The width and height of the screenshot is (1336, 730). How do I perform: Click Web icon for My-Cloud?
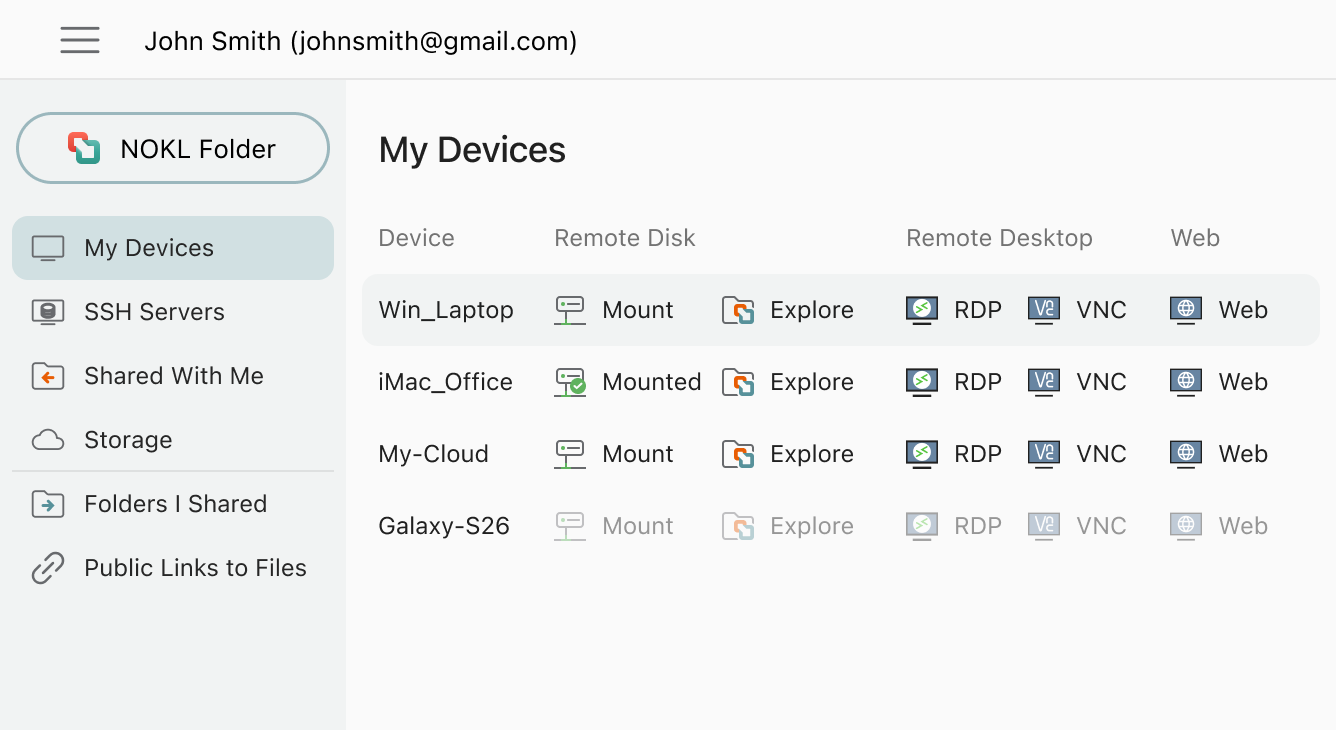tap(1186, 454)
